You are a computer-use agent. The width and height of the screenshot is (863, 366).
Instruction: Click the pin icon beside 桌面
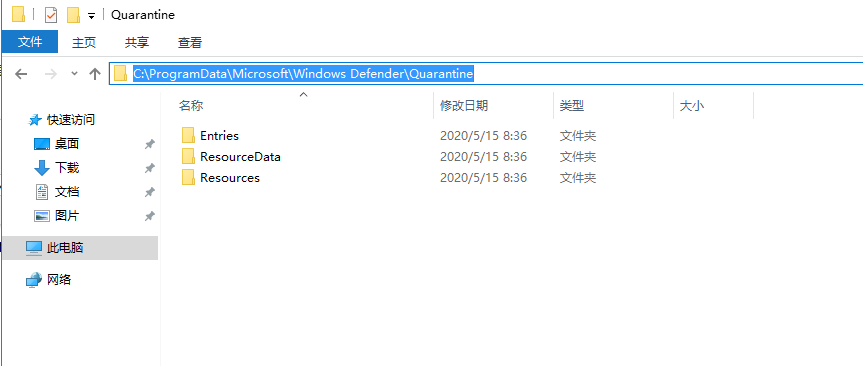149,144
